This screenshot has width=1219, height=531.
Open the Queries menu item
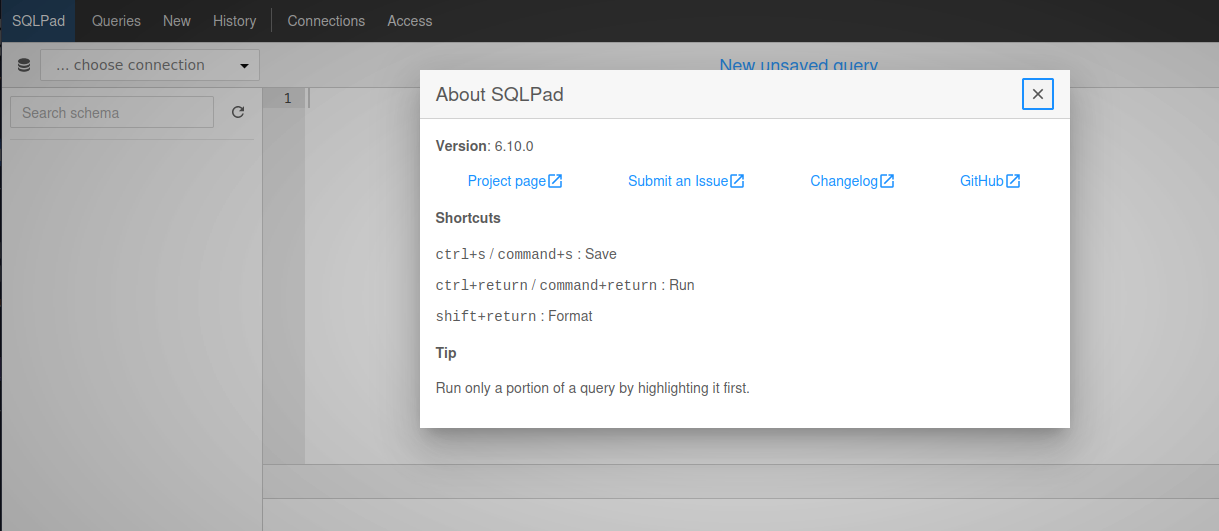pyautogui.click(x=116, y=20)
